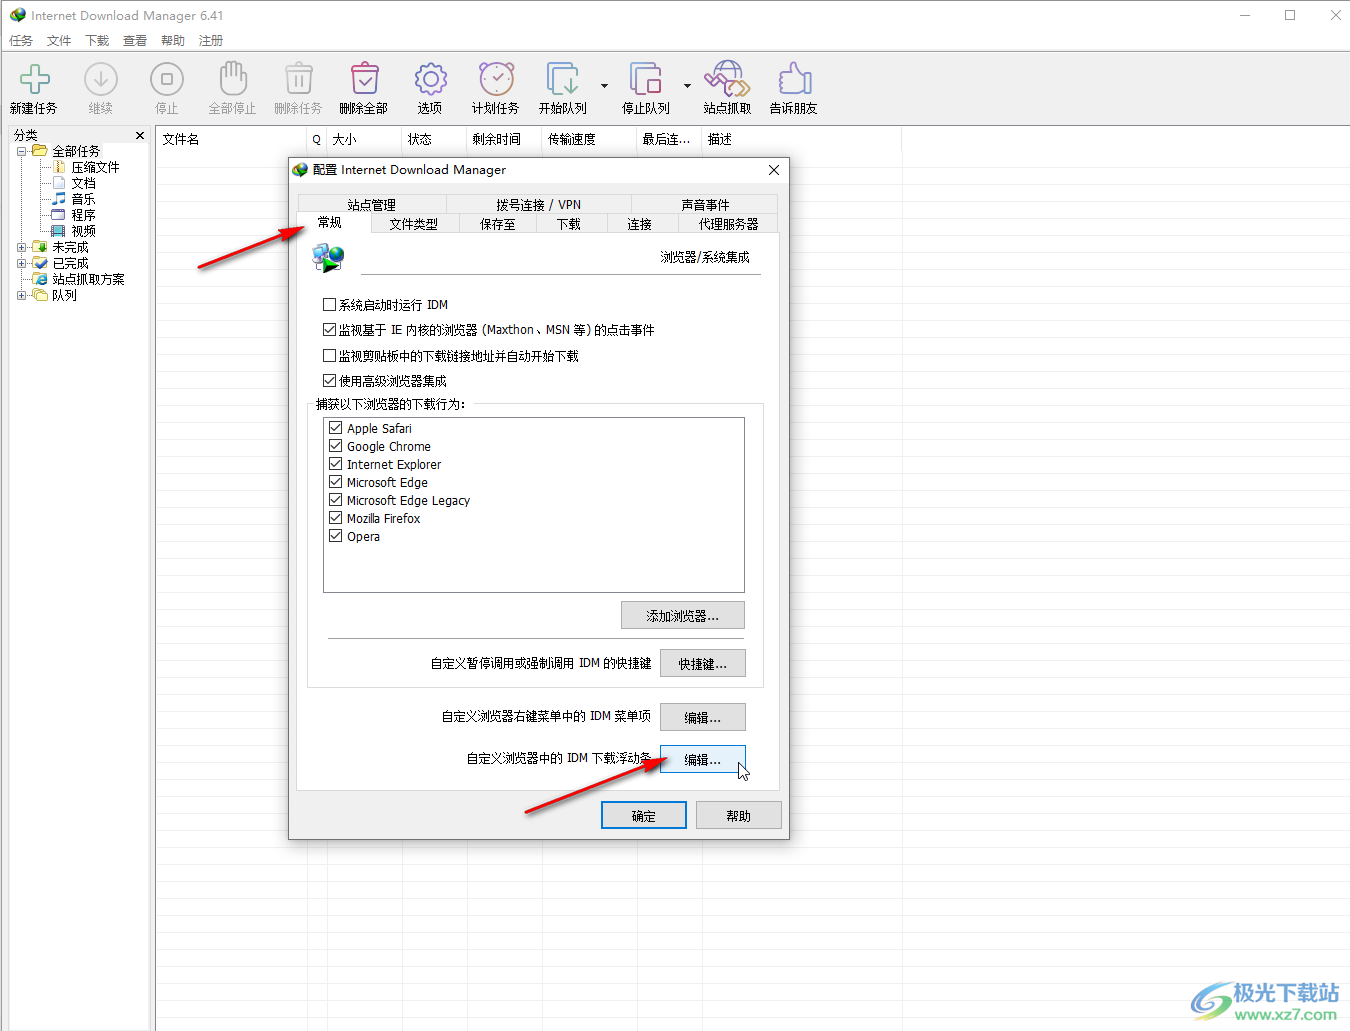1350x1031 pixels.
Task: Open 开始队列 dropdown arrow
Action: coord(604,86)
